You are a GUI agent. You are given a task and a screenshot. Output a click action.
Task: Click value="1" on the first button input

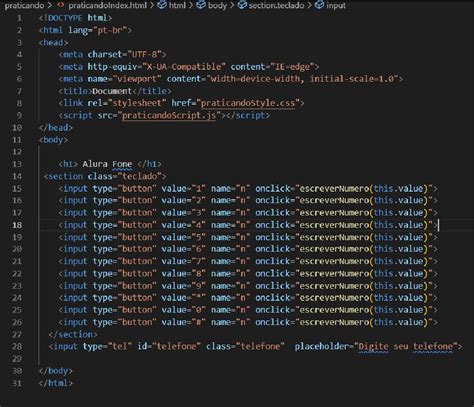coord(183,189)
